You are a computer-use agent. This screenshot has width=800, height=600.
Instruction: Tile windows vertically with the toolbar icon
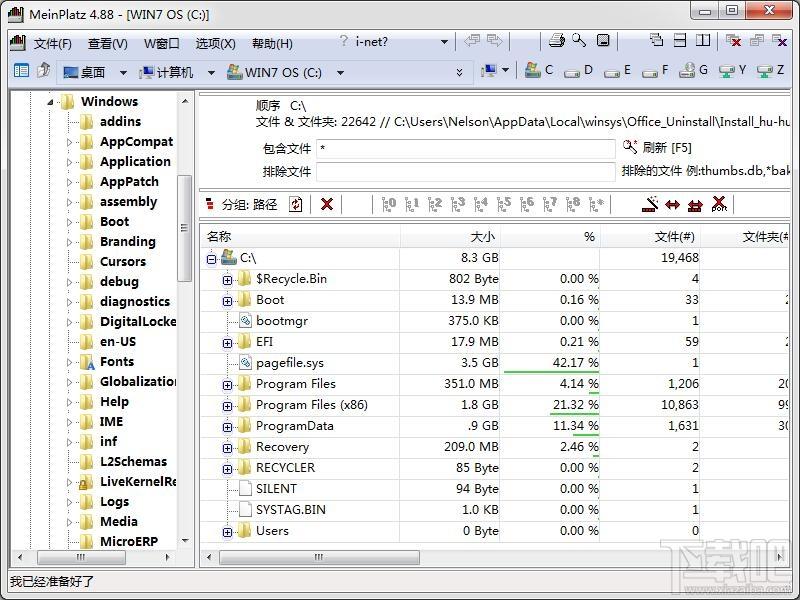703,40
